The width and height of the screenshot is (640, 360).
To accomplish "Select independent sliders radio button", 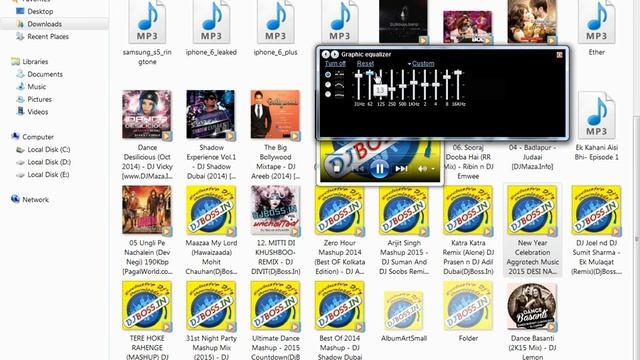I will point(328,75).
